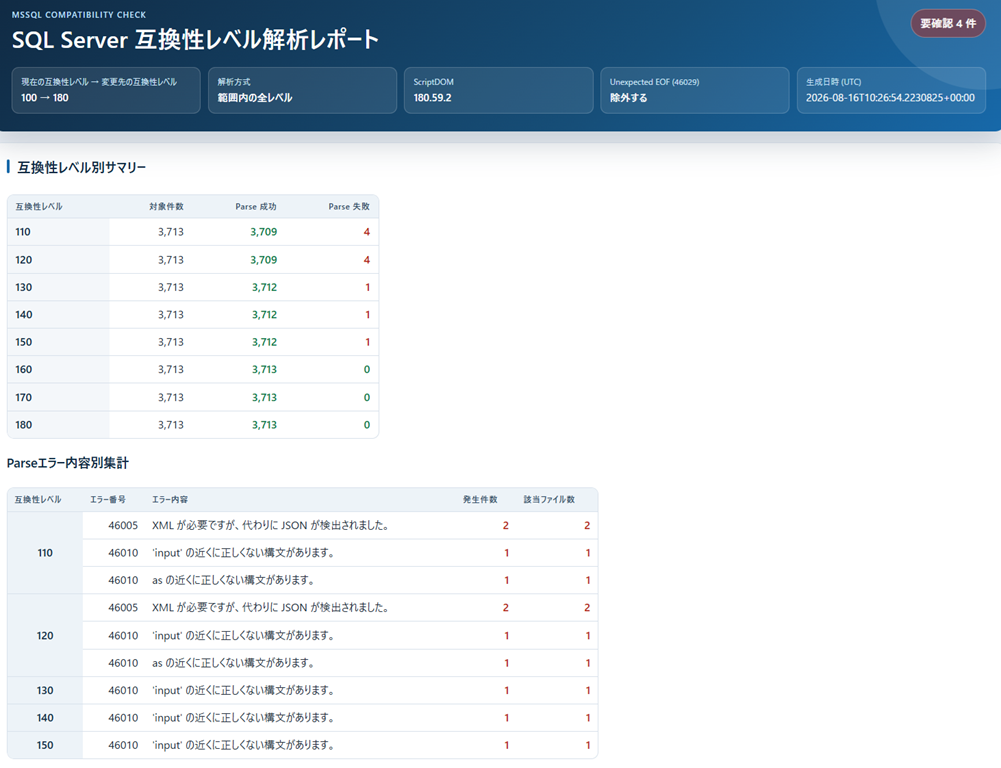Click the Parse 成功 column header
Screen dimensions: 1001x768
click(x=255, y=206)
